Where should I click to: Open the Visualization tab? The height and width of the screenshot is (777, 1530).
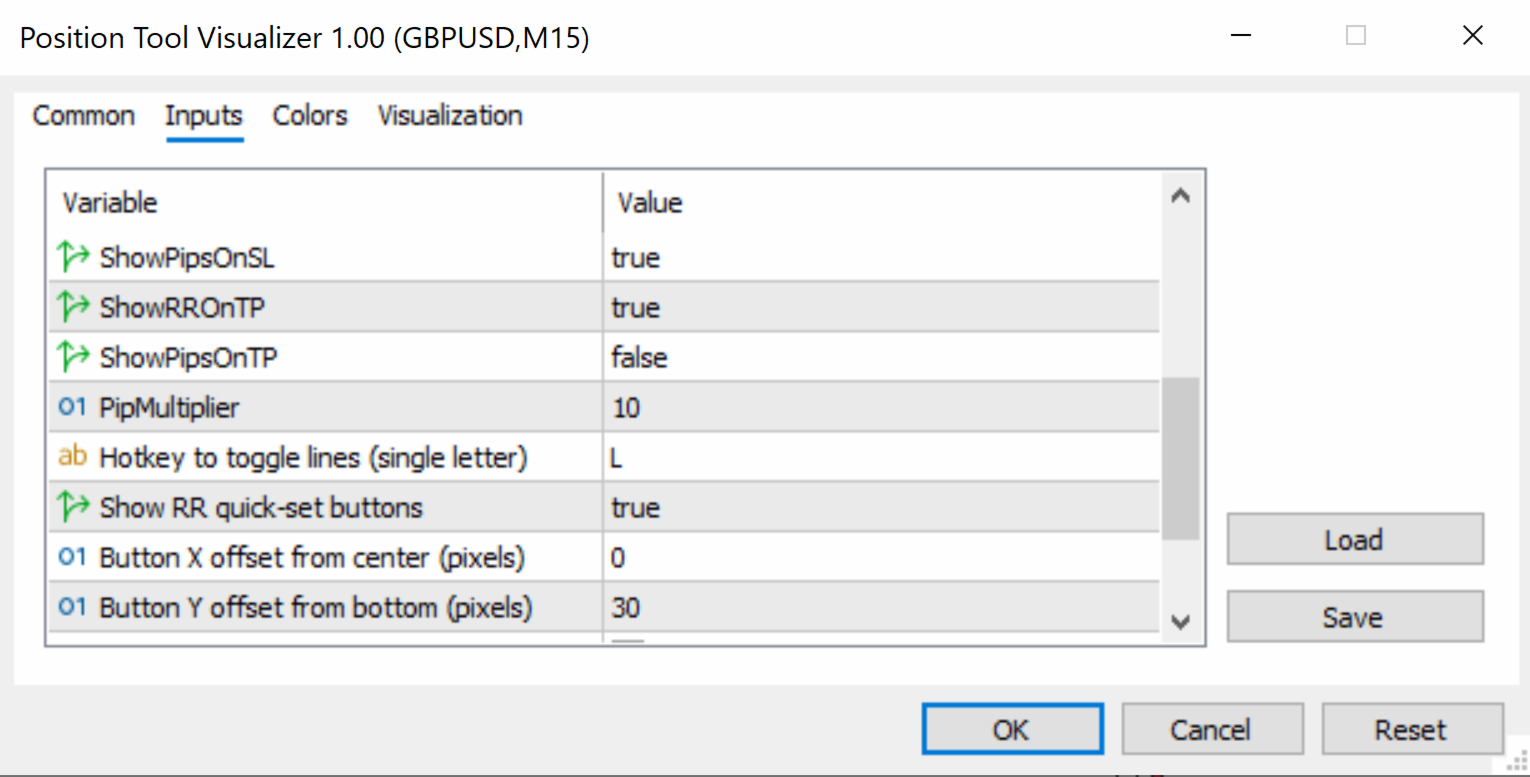450,116
